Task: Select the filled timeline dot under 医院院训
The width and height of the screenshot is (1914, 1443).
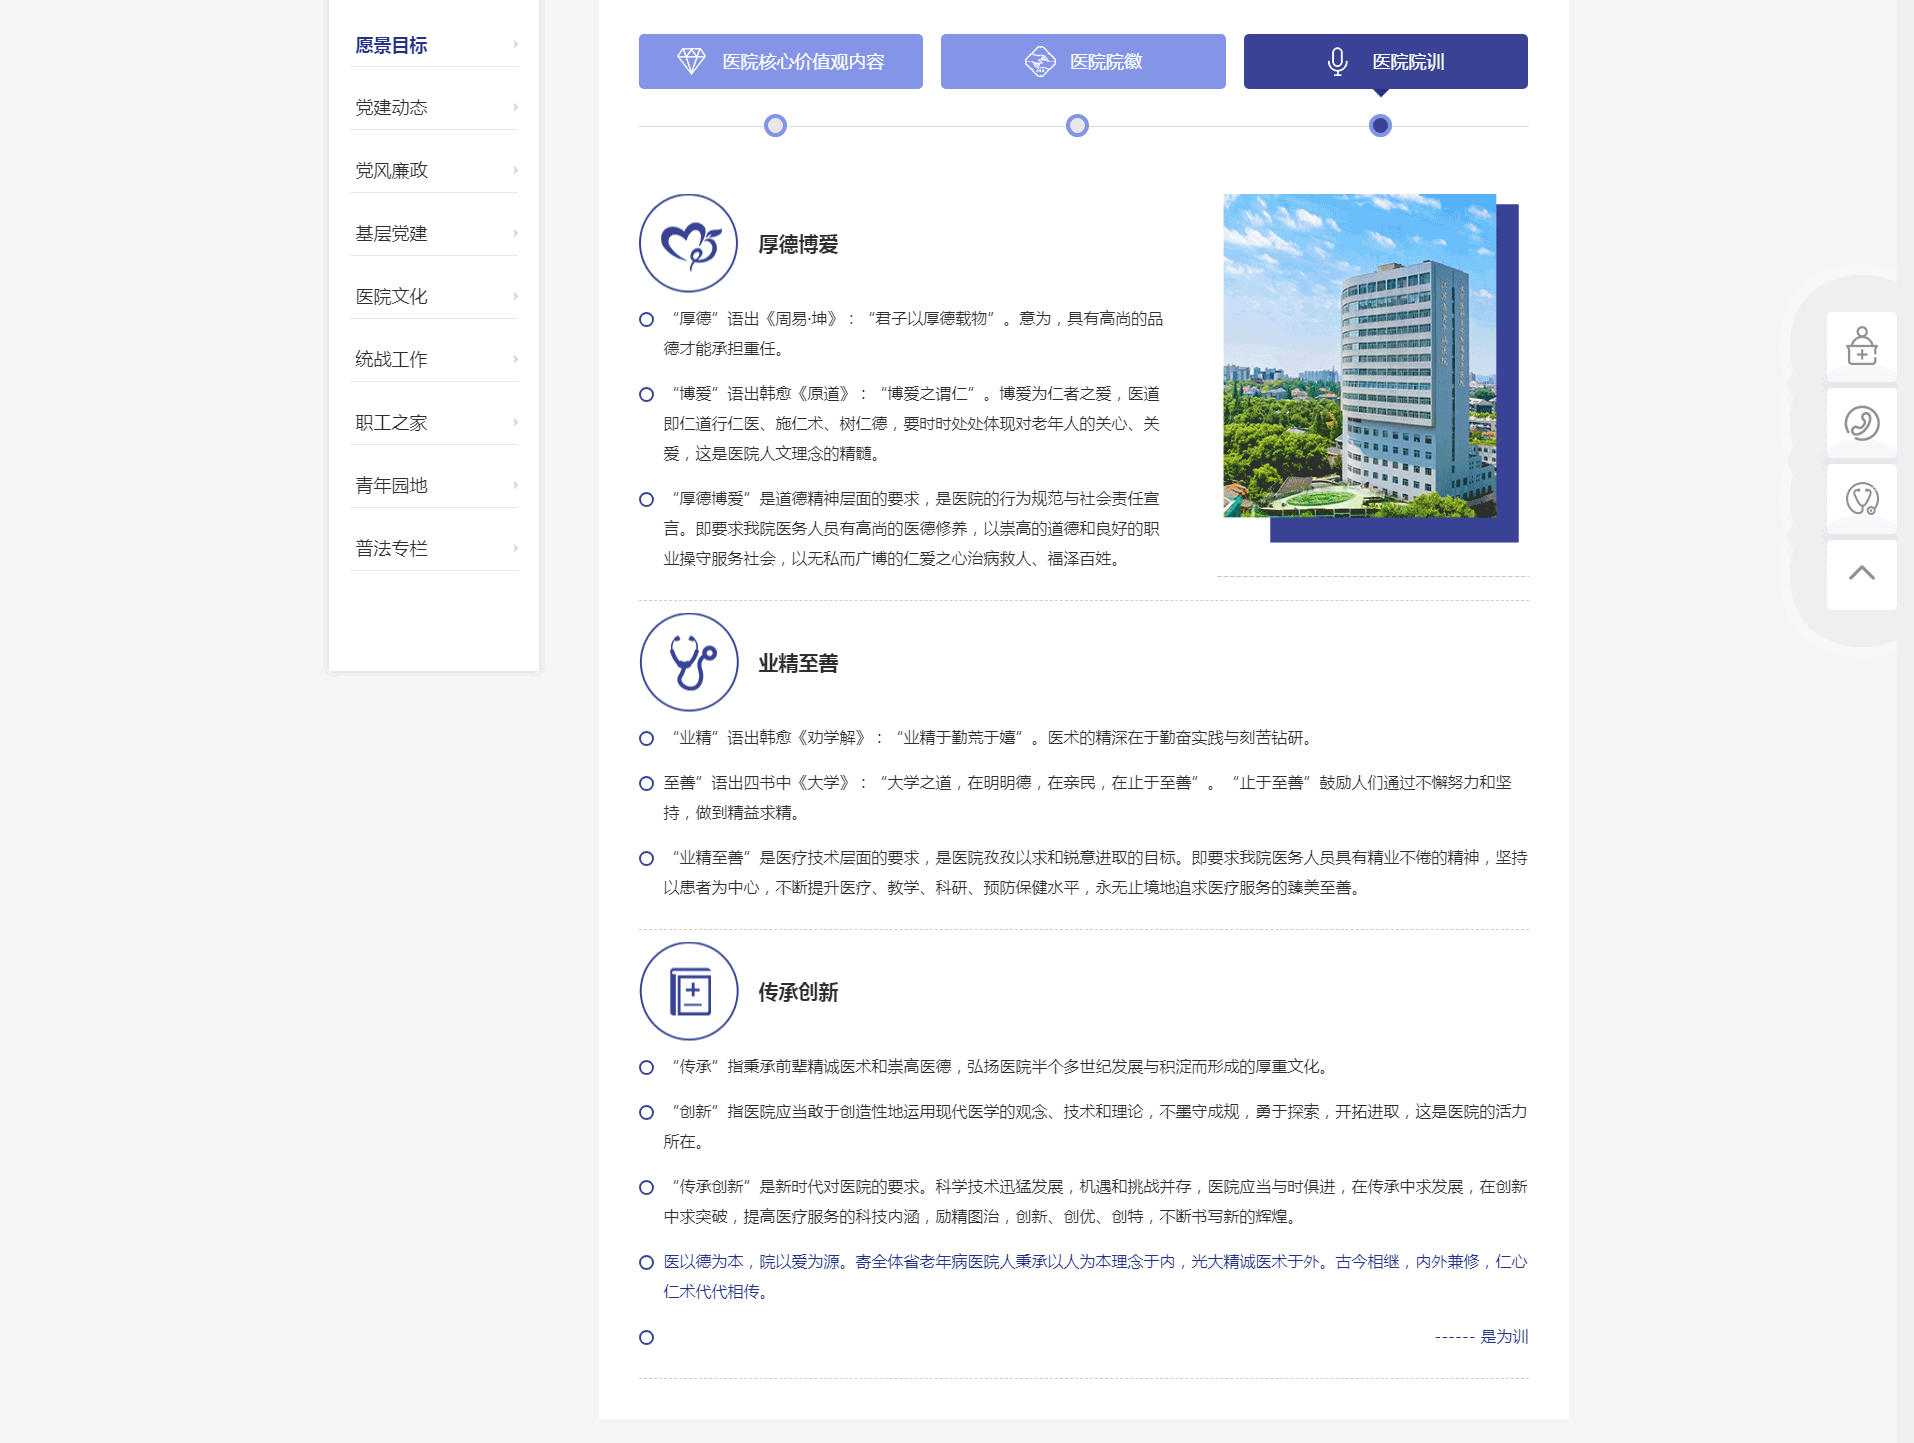Action: click(1380, 126)
